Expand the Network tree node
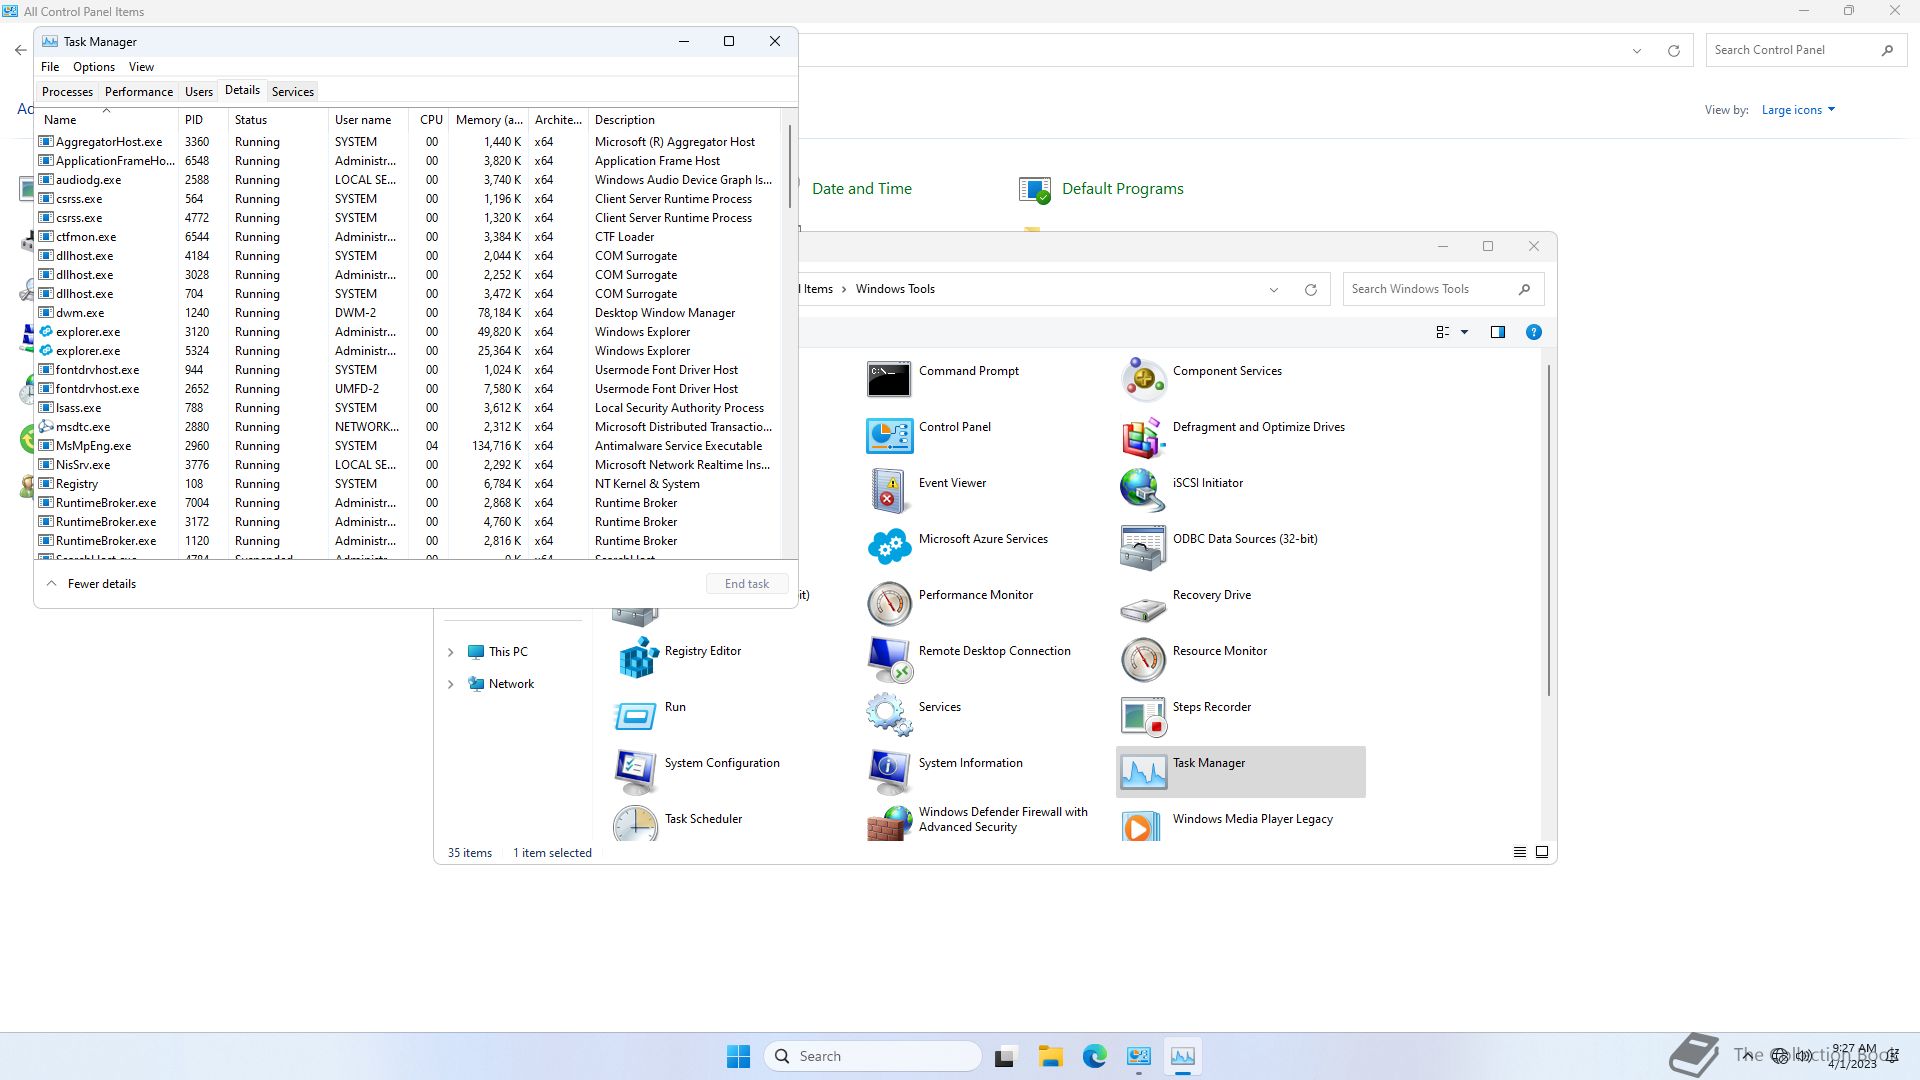Viewport: 1920px width, 1080px height. pyautogui.click(x=450, y=684)
